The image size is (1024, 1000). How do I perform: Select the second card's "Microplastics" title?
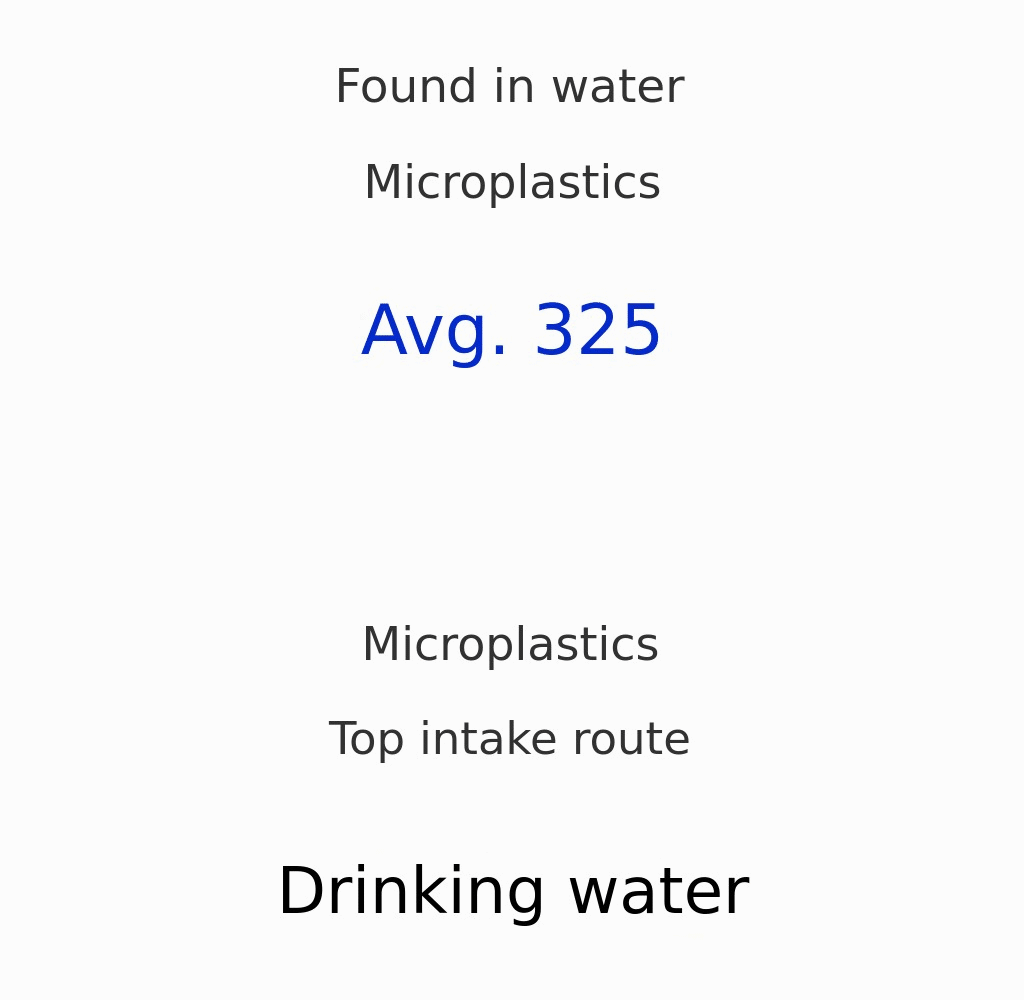[510, 646]
